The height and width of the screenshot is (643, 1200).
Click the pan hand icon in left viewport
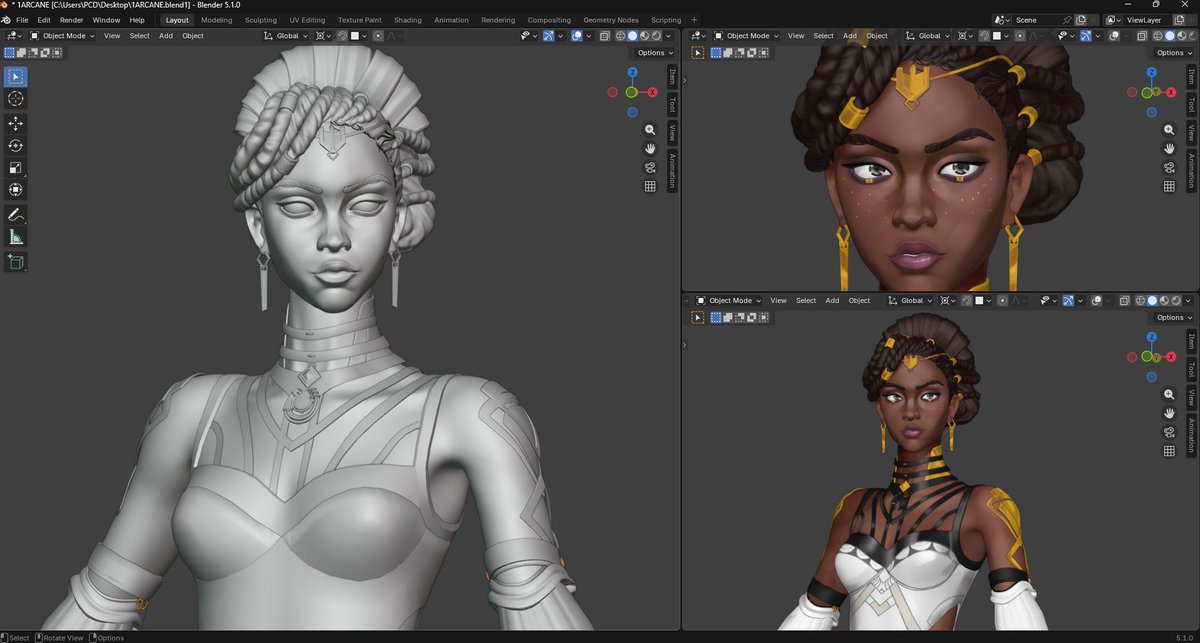[650, 148]
